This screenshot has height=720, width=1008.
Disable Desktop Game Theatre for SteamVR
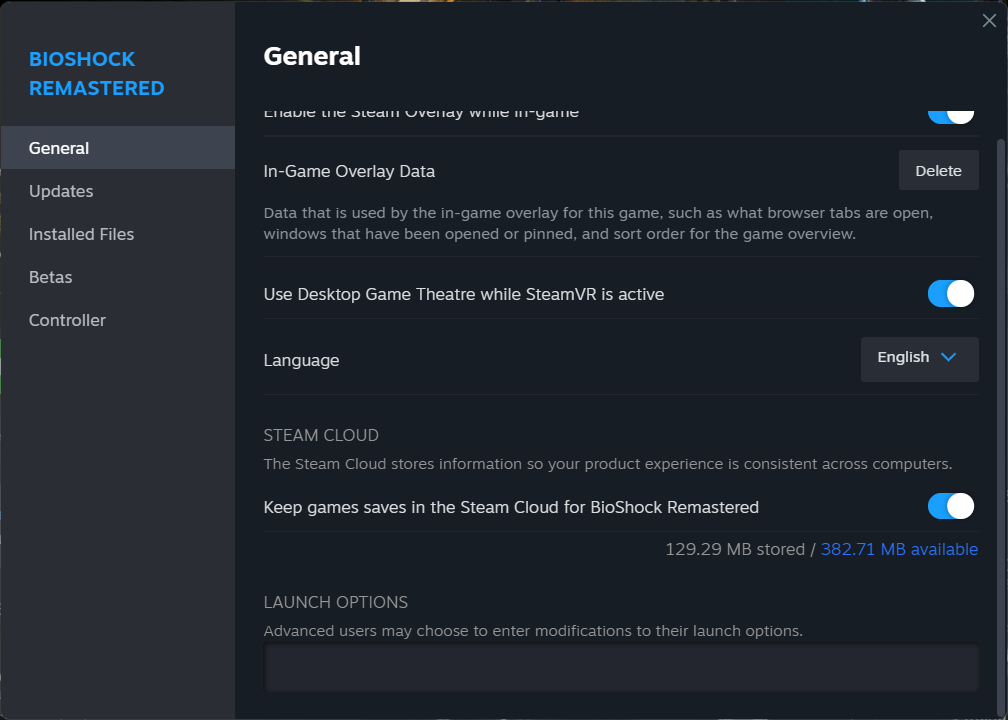point(950,294)
